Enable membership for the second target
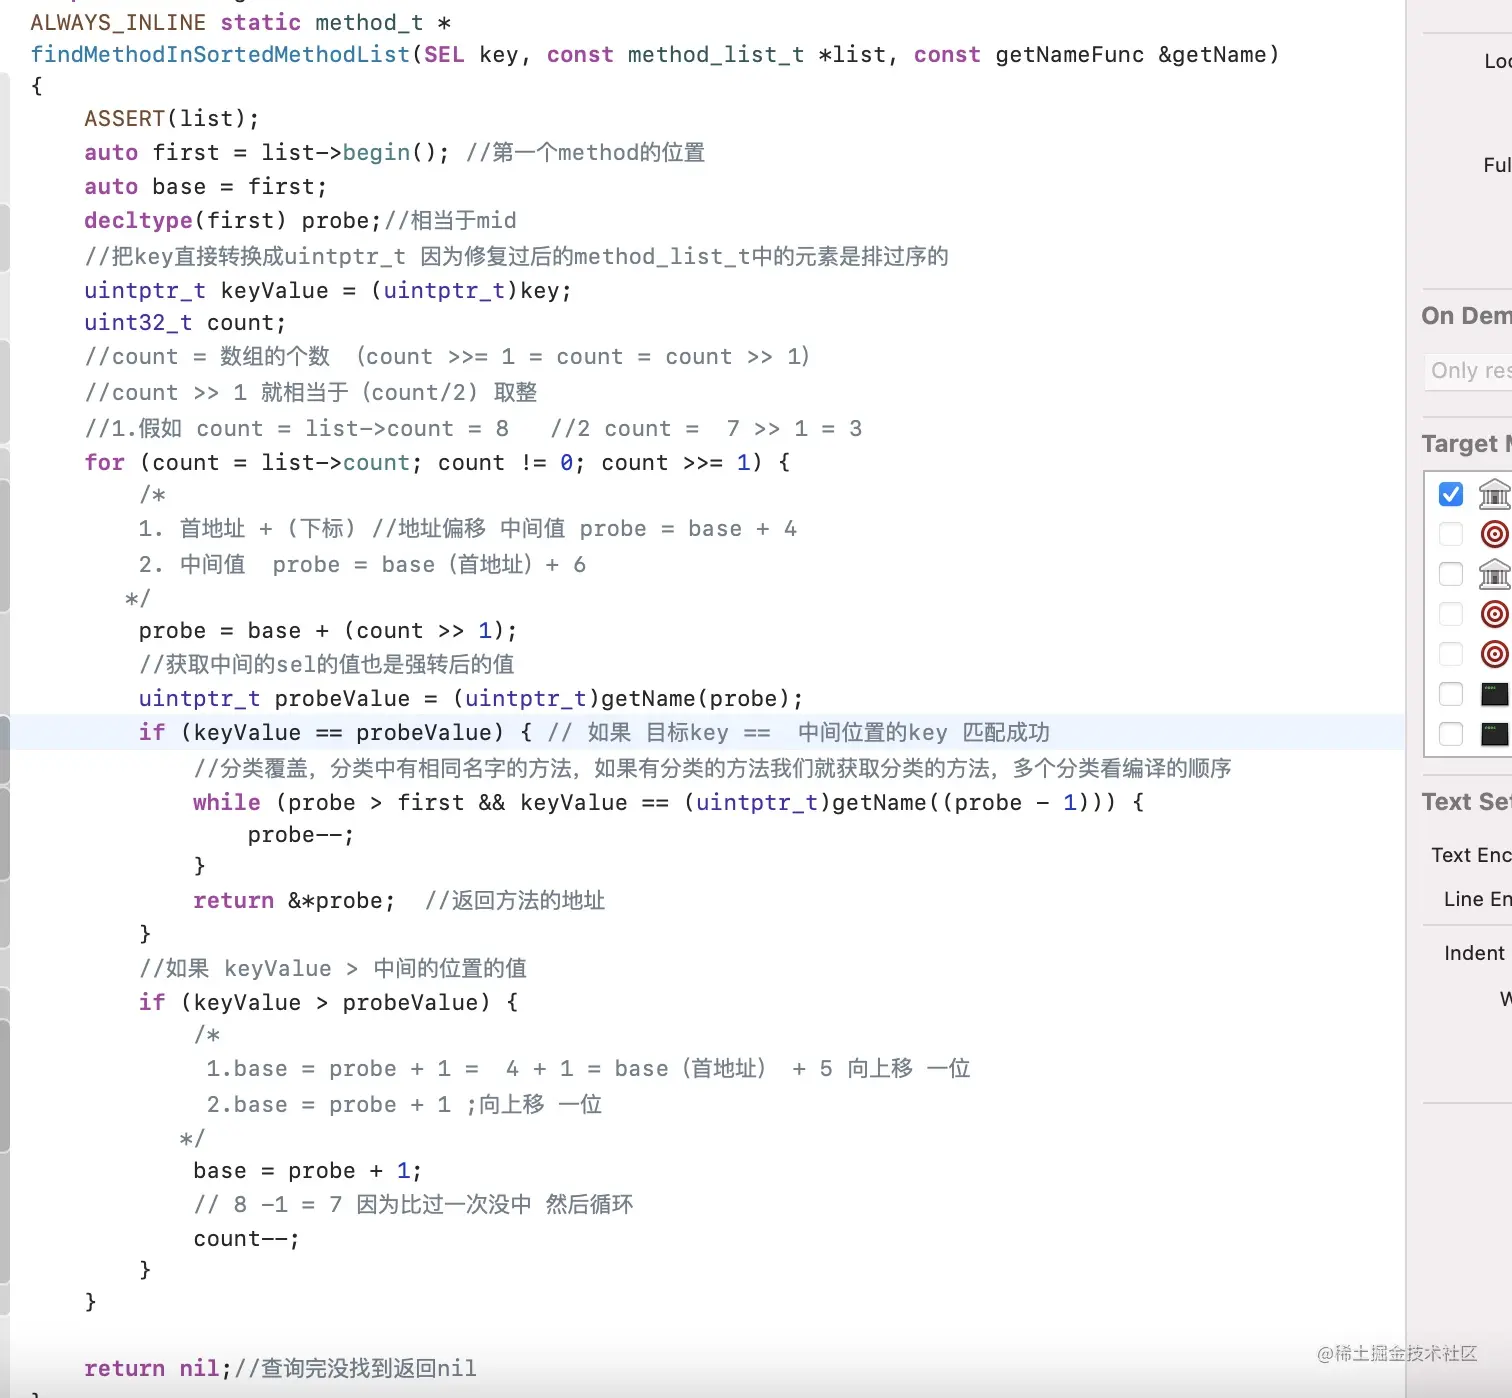The height and width of the screenshot is (1398, 1512). pos(1450,534)
